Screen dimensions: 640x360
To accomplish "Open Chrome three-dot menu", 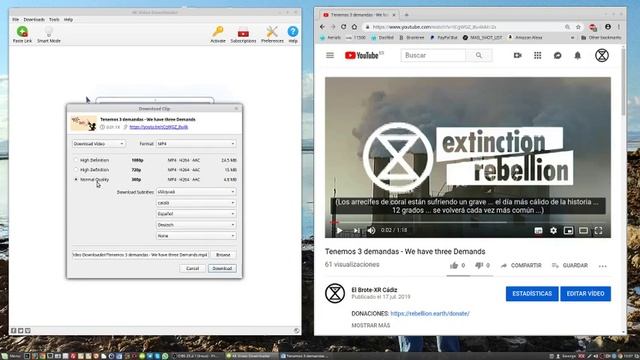I will point(619,27).
